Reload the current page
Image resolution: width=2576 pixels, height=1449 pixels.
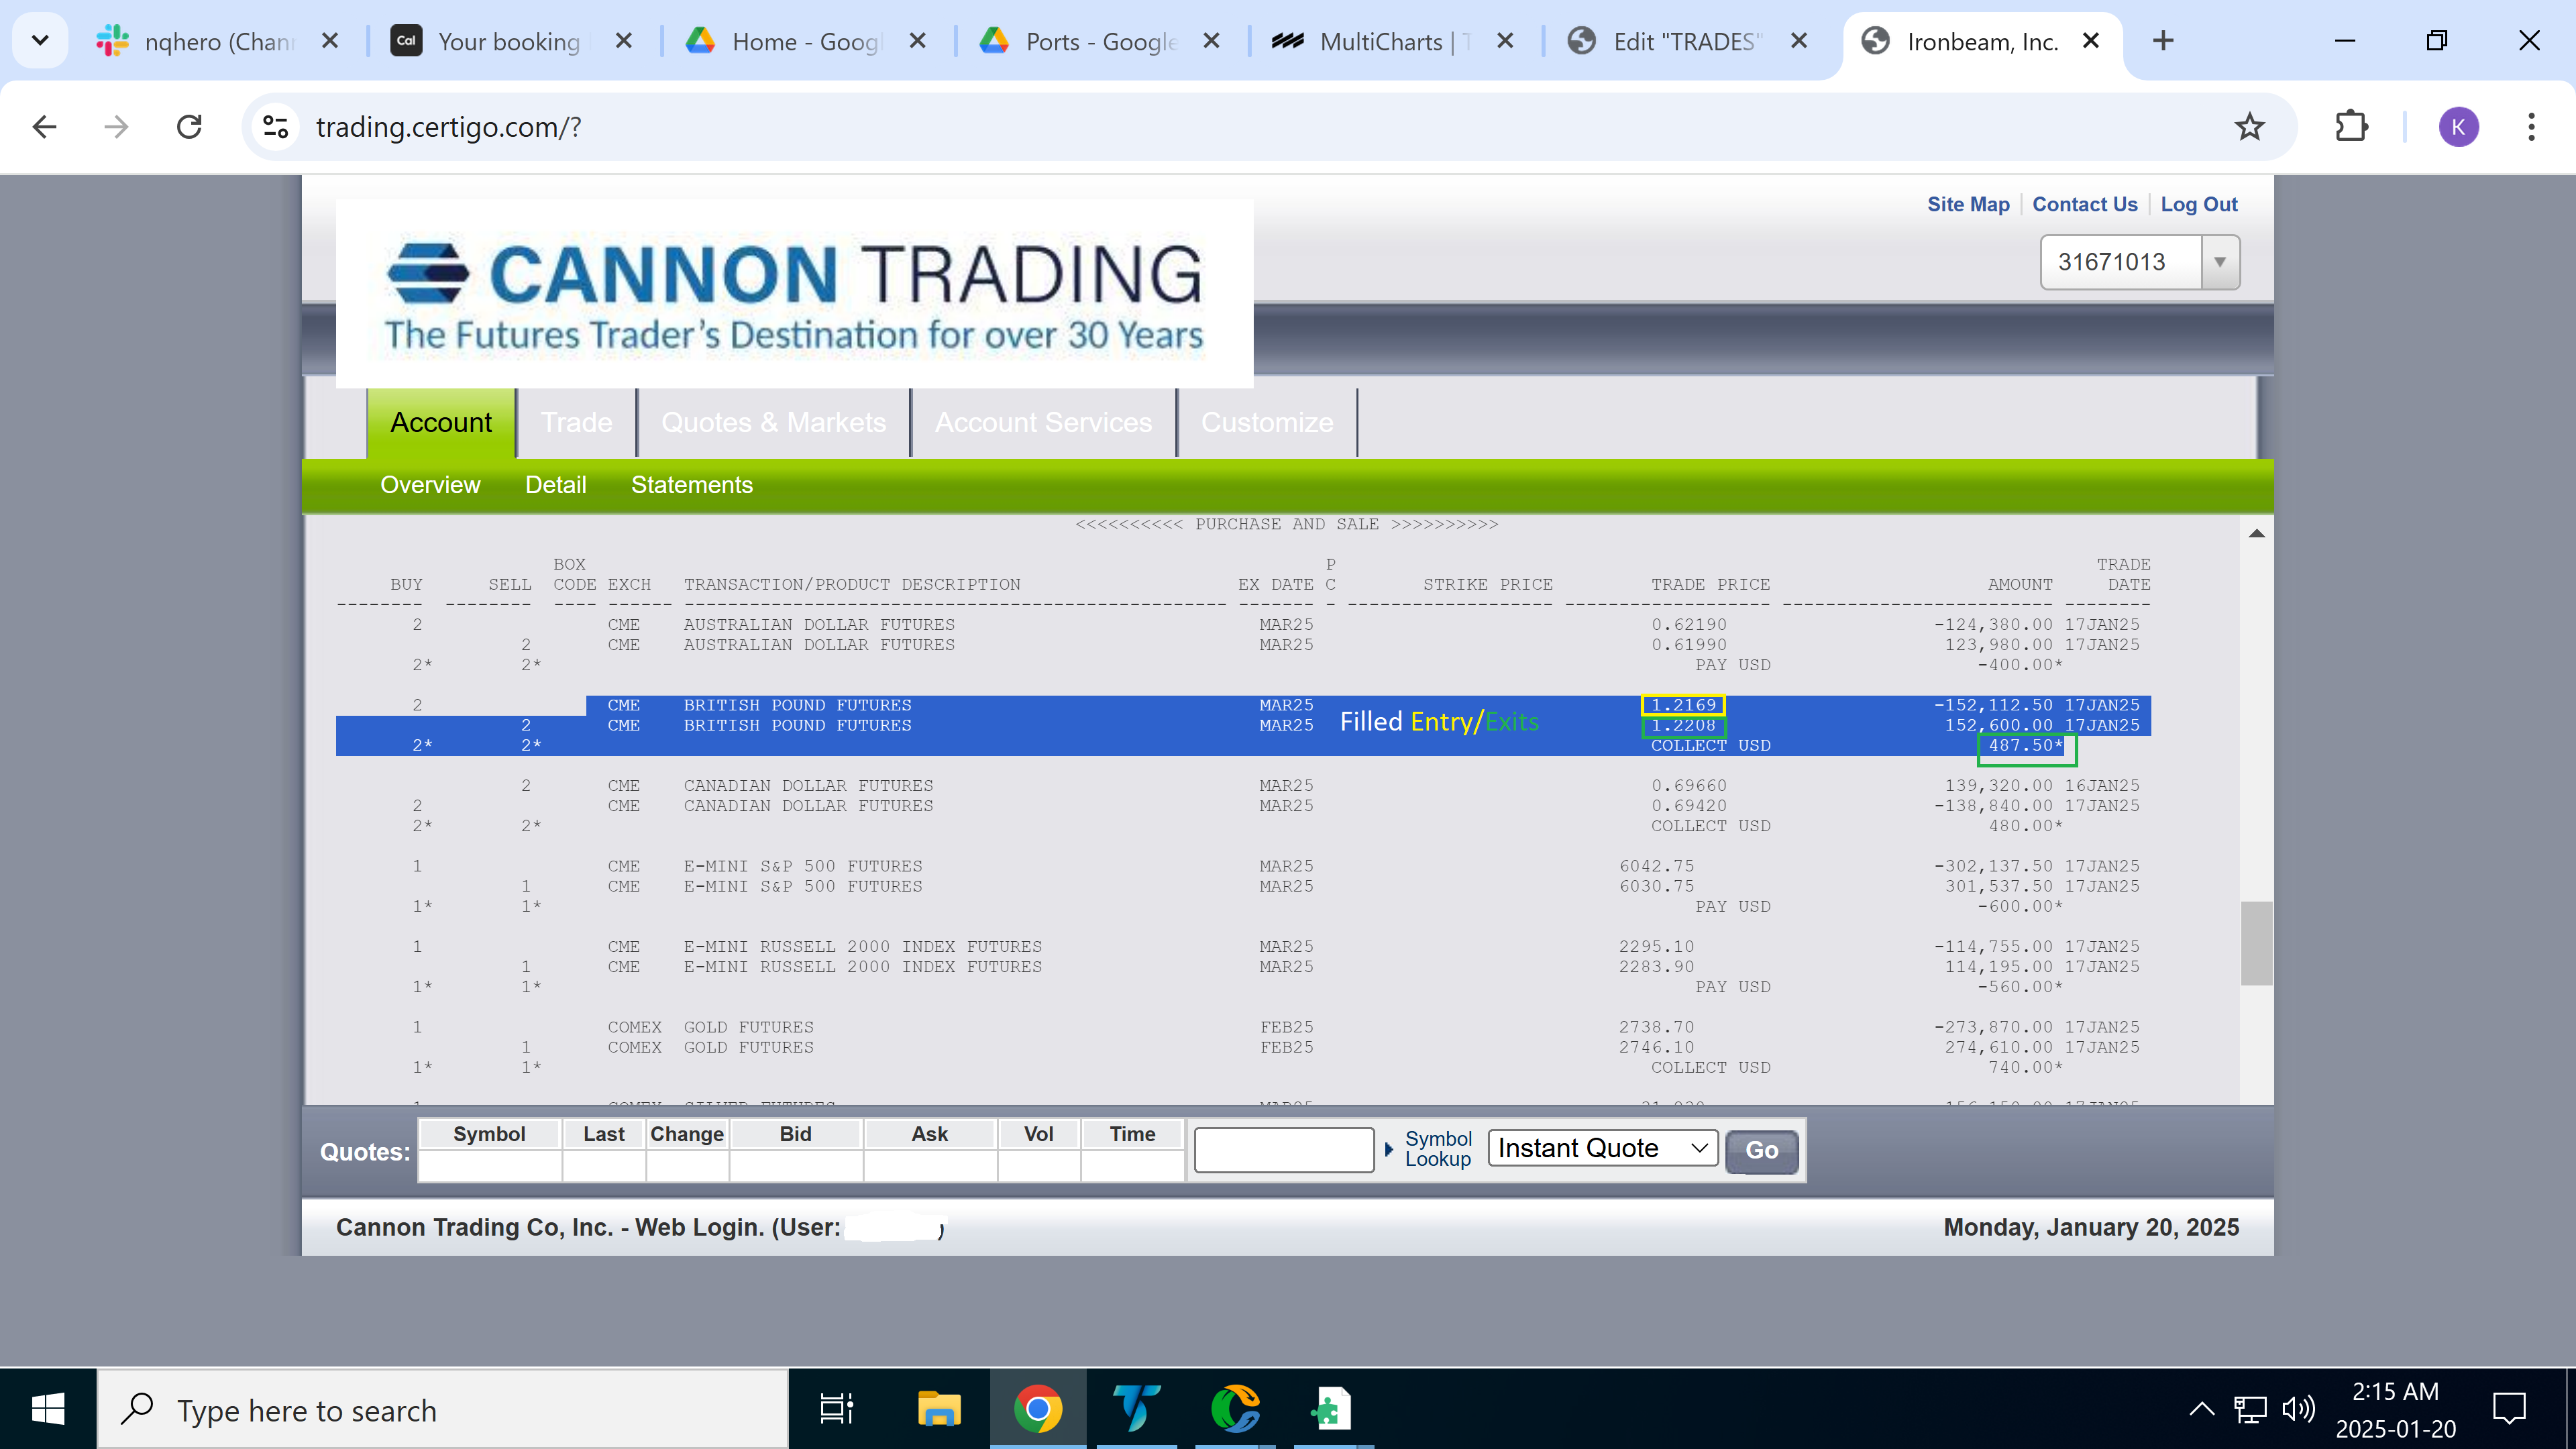pos(189,127)
